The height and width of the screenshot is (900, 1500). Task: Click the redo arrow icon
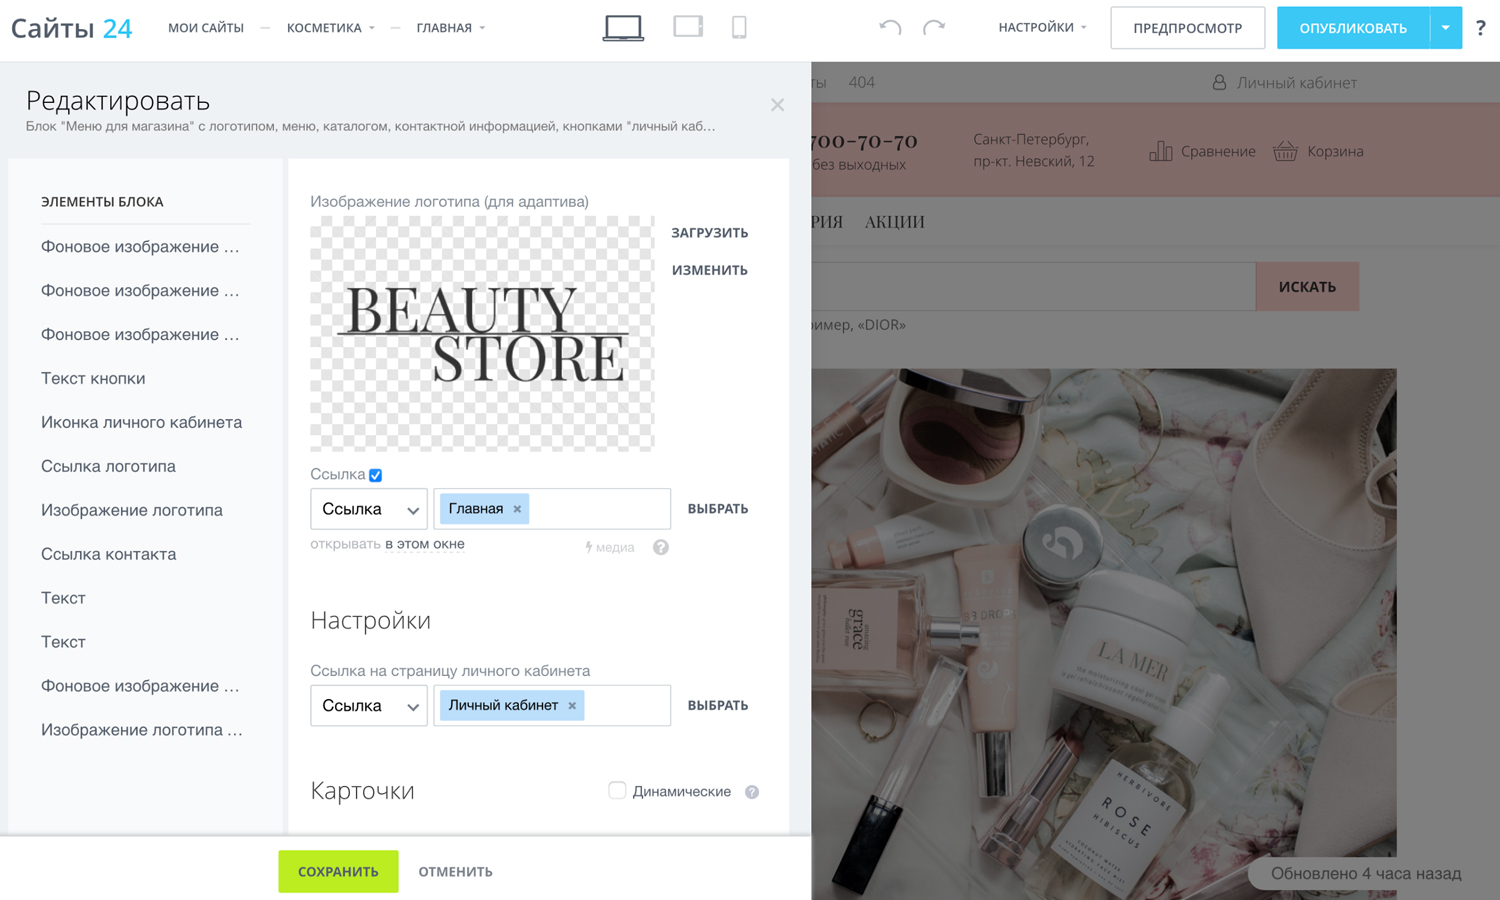[934, 28]
